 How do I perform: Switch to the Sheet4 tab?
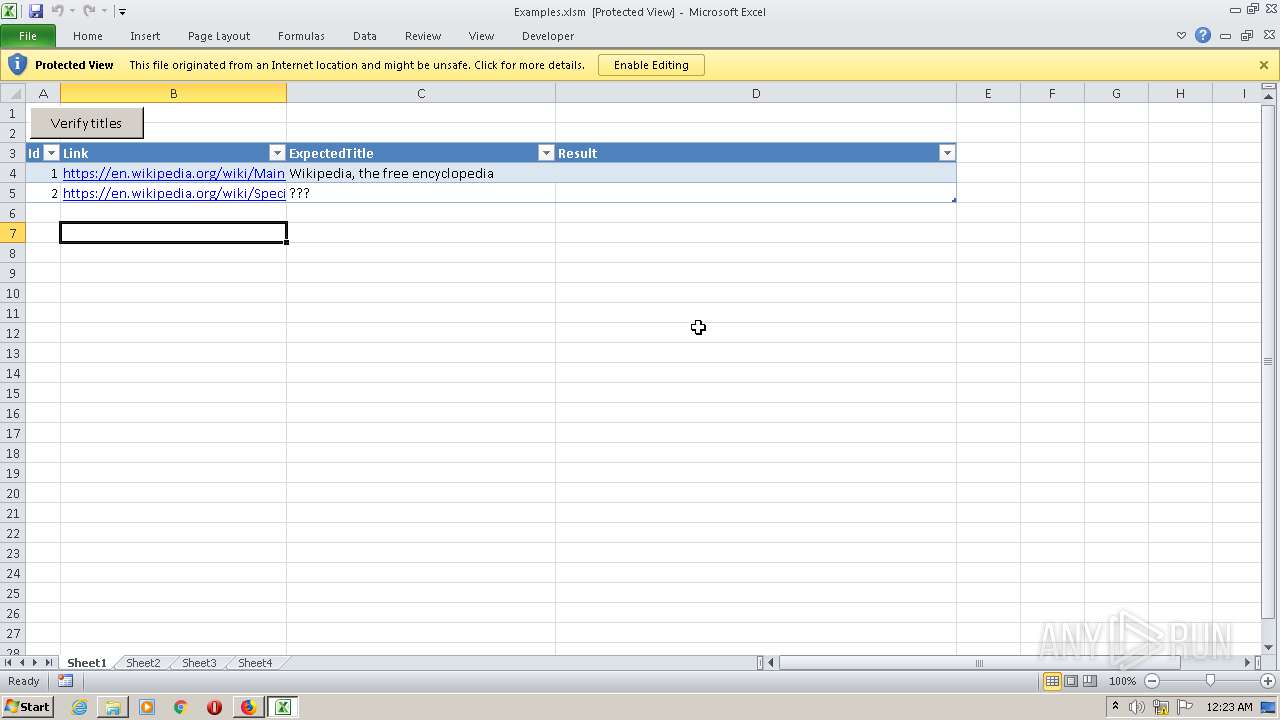coord(255,663)
